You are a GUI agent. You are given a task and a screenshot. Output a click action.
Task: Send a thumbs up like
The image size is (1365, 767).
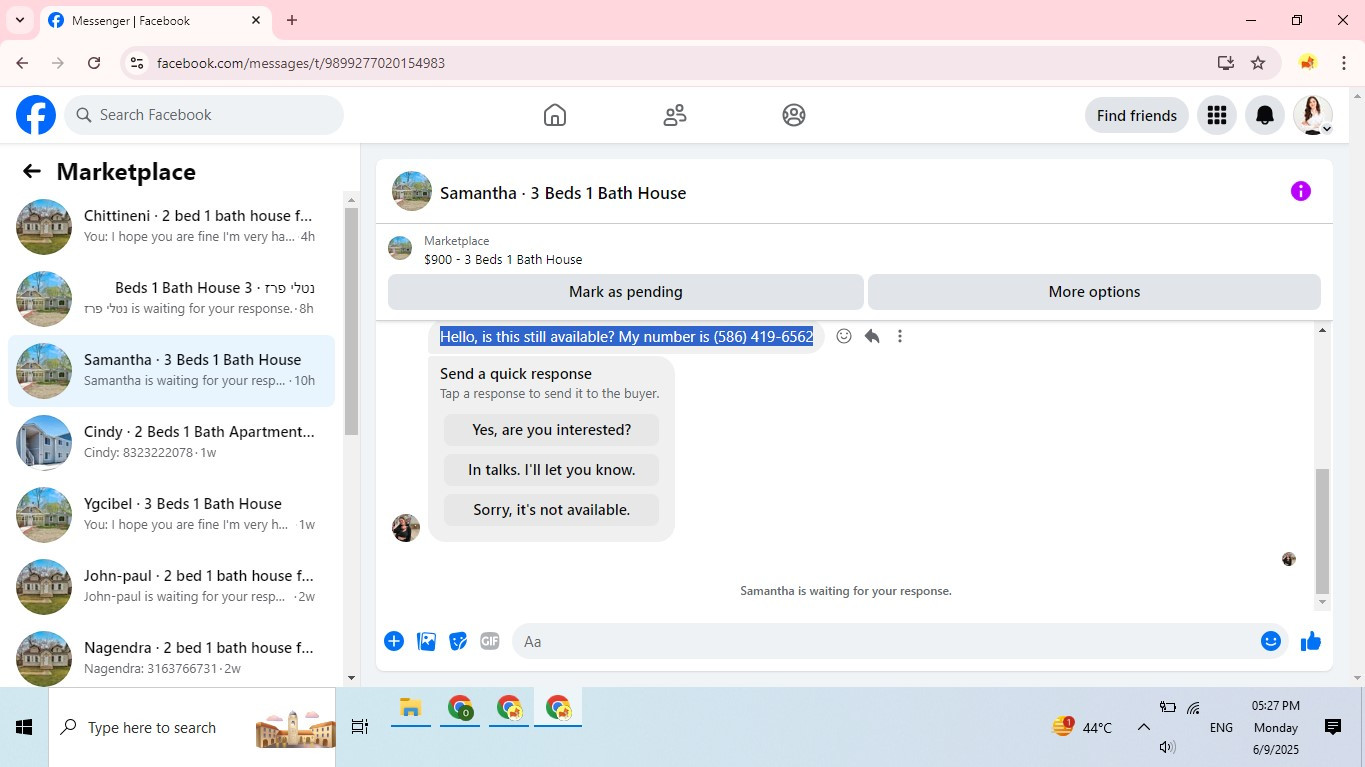pos(1311,641)
